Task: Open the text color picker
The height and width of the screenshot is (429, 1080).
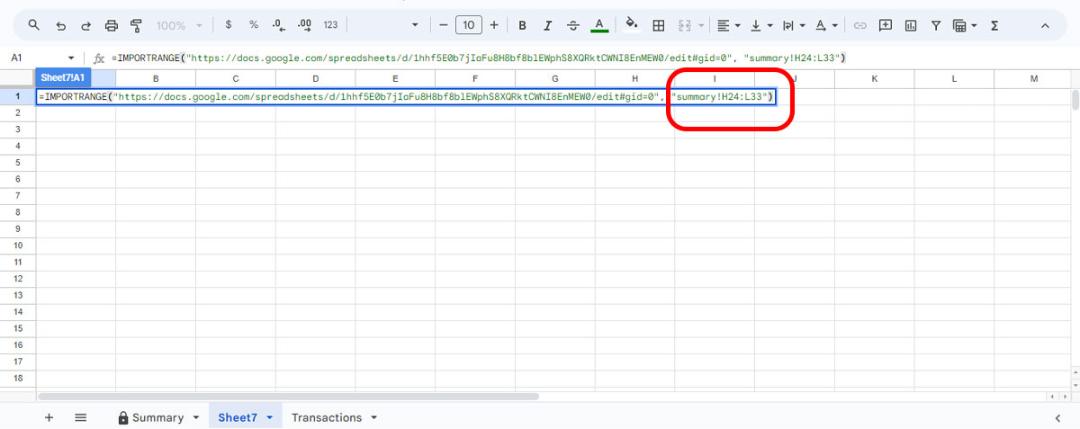Action: (x=599, y=25)
